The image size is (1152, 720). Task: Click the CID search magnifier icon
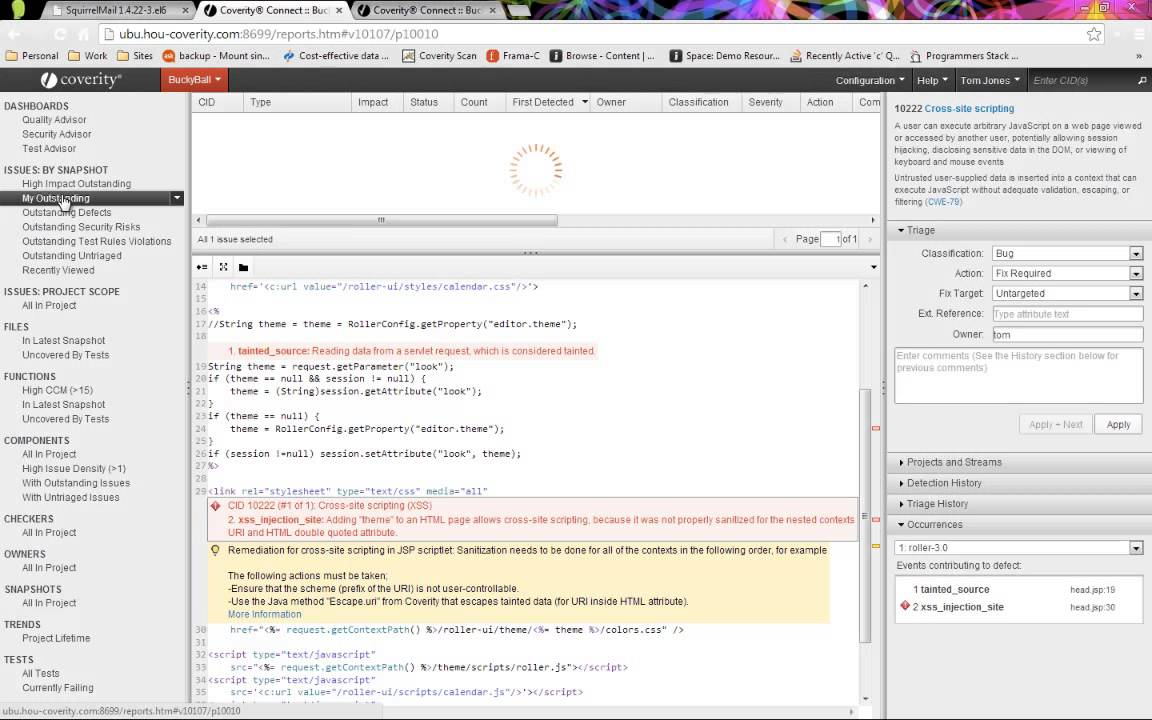(1142, 80)
